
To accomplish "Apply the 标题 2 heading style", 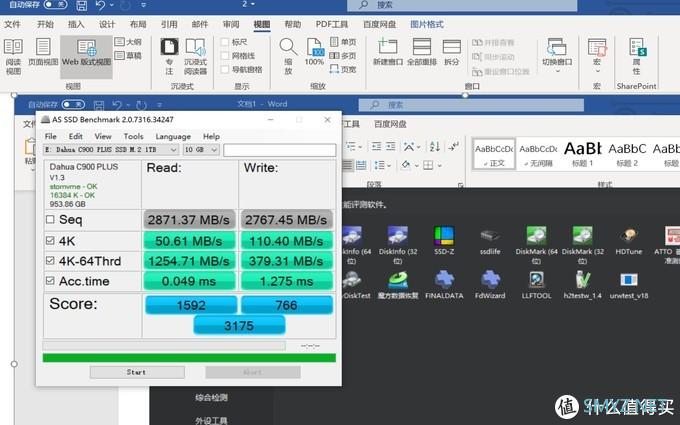I will pos(627,154).
